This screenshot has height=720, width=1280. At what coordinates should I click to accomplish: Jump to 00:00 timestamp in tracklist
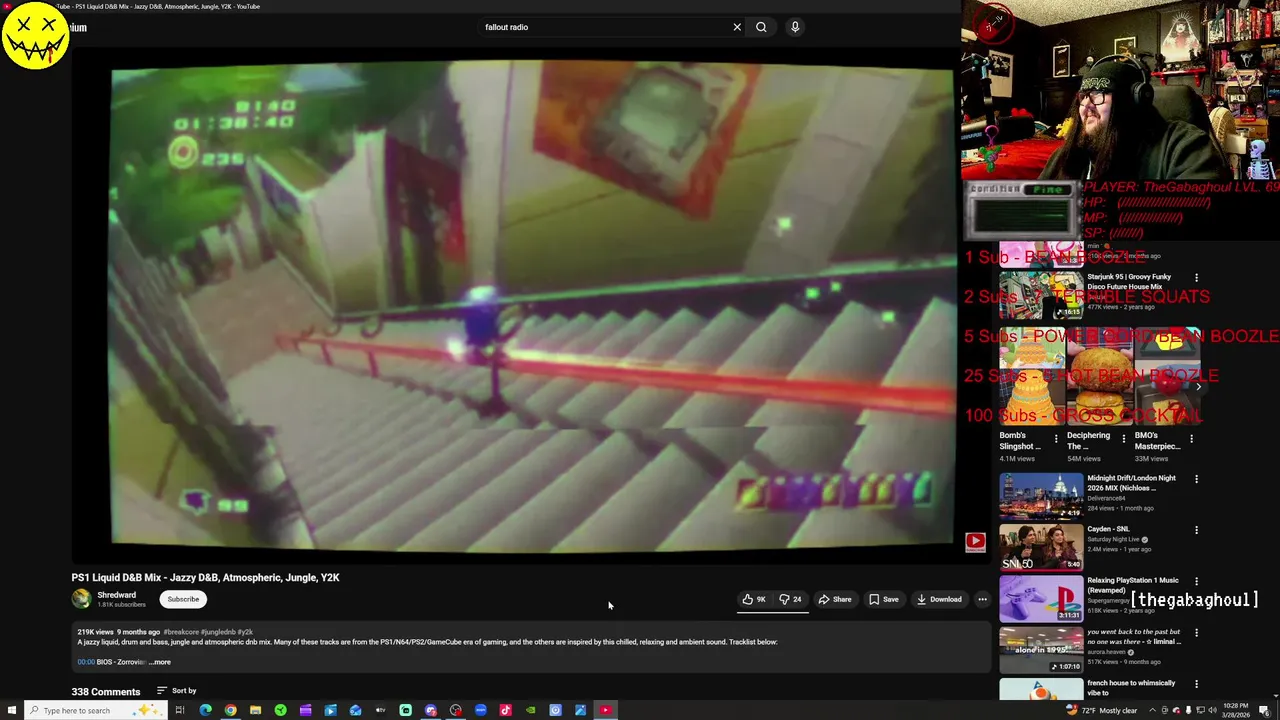coord(86,662)
